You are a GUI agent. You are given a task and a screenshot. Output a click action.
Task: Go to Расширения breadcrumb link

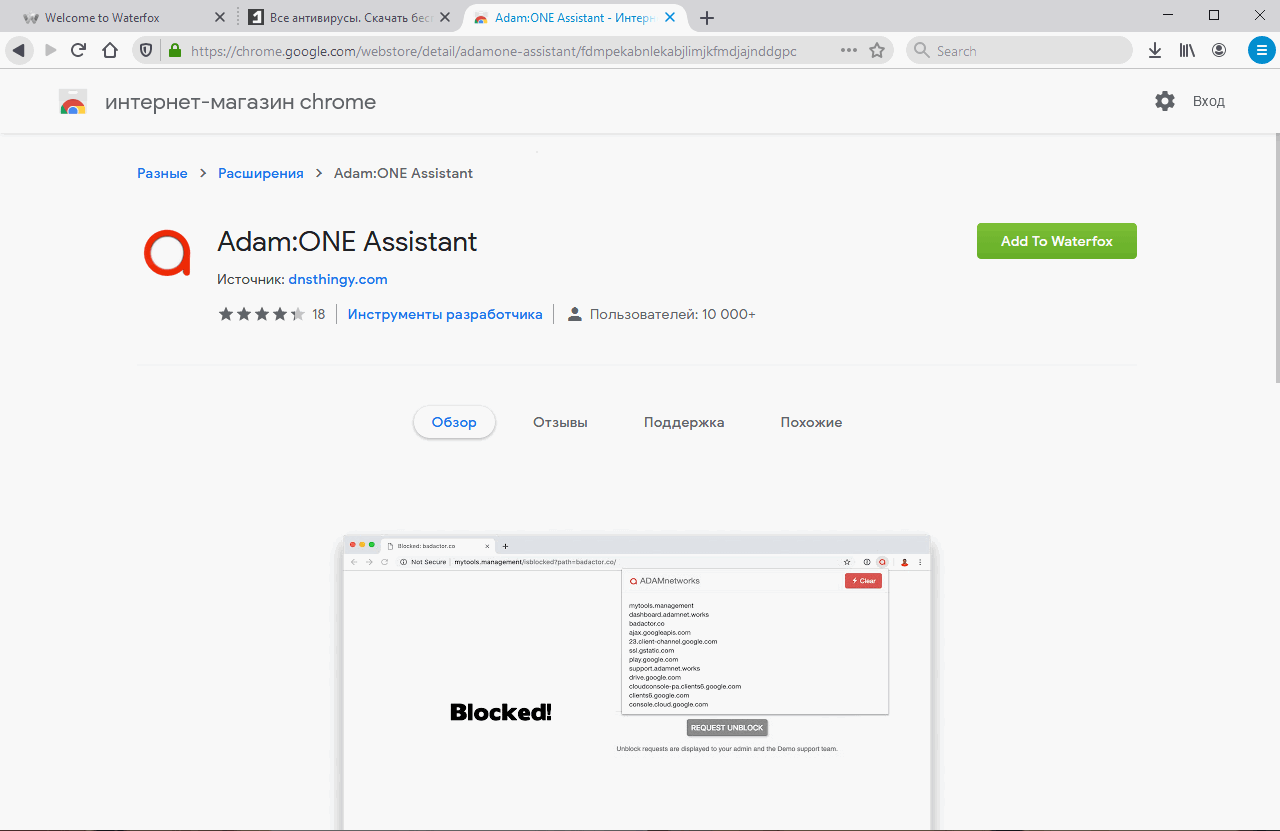click(x=261, y=173)
